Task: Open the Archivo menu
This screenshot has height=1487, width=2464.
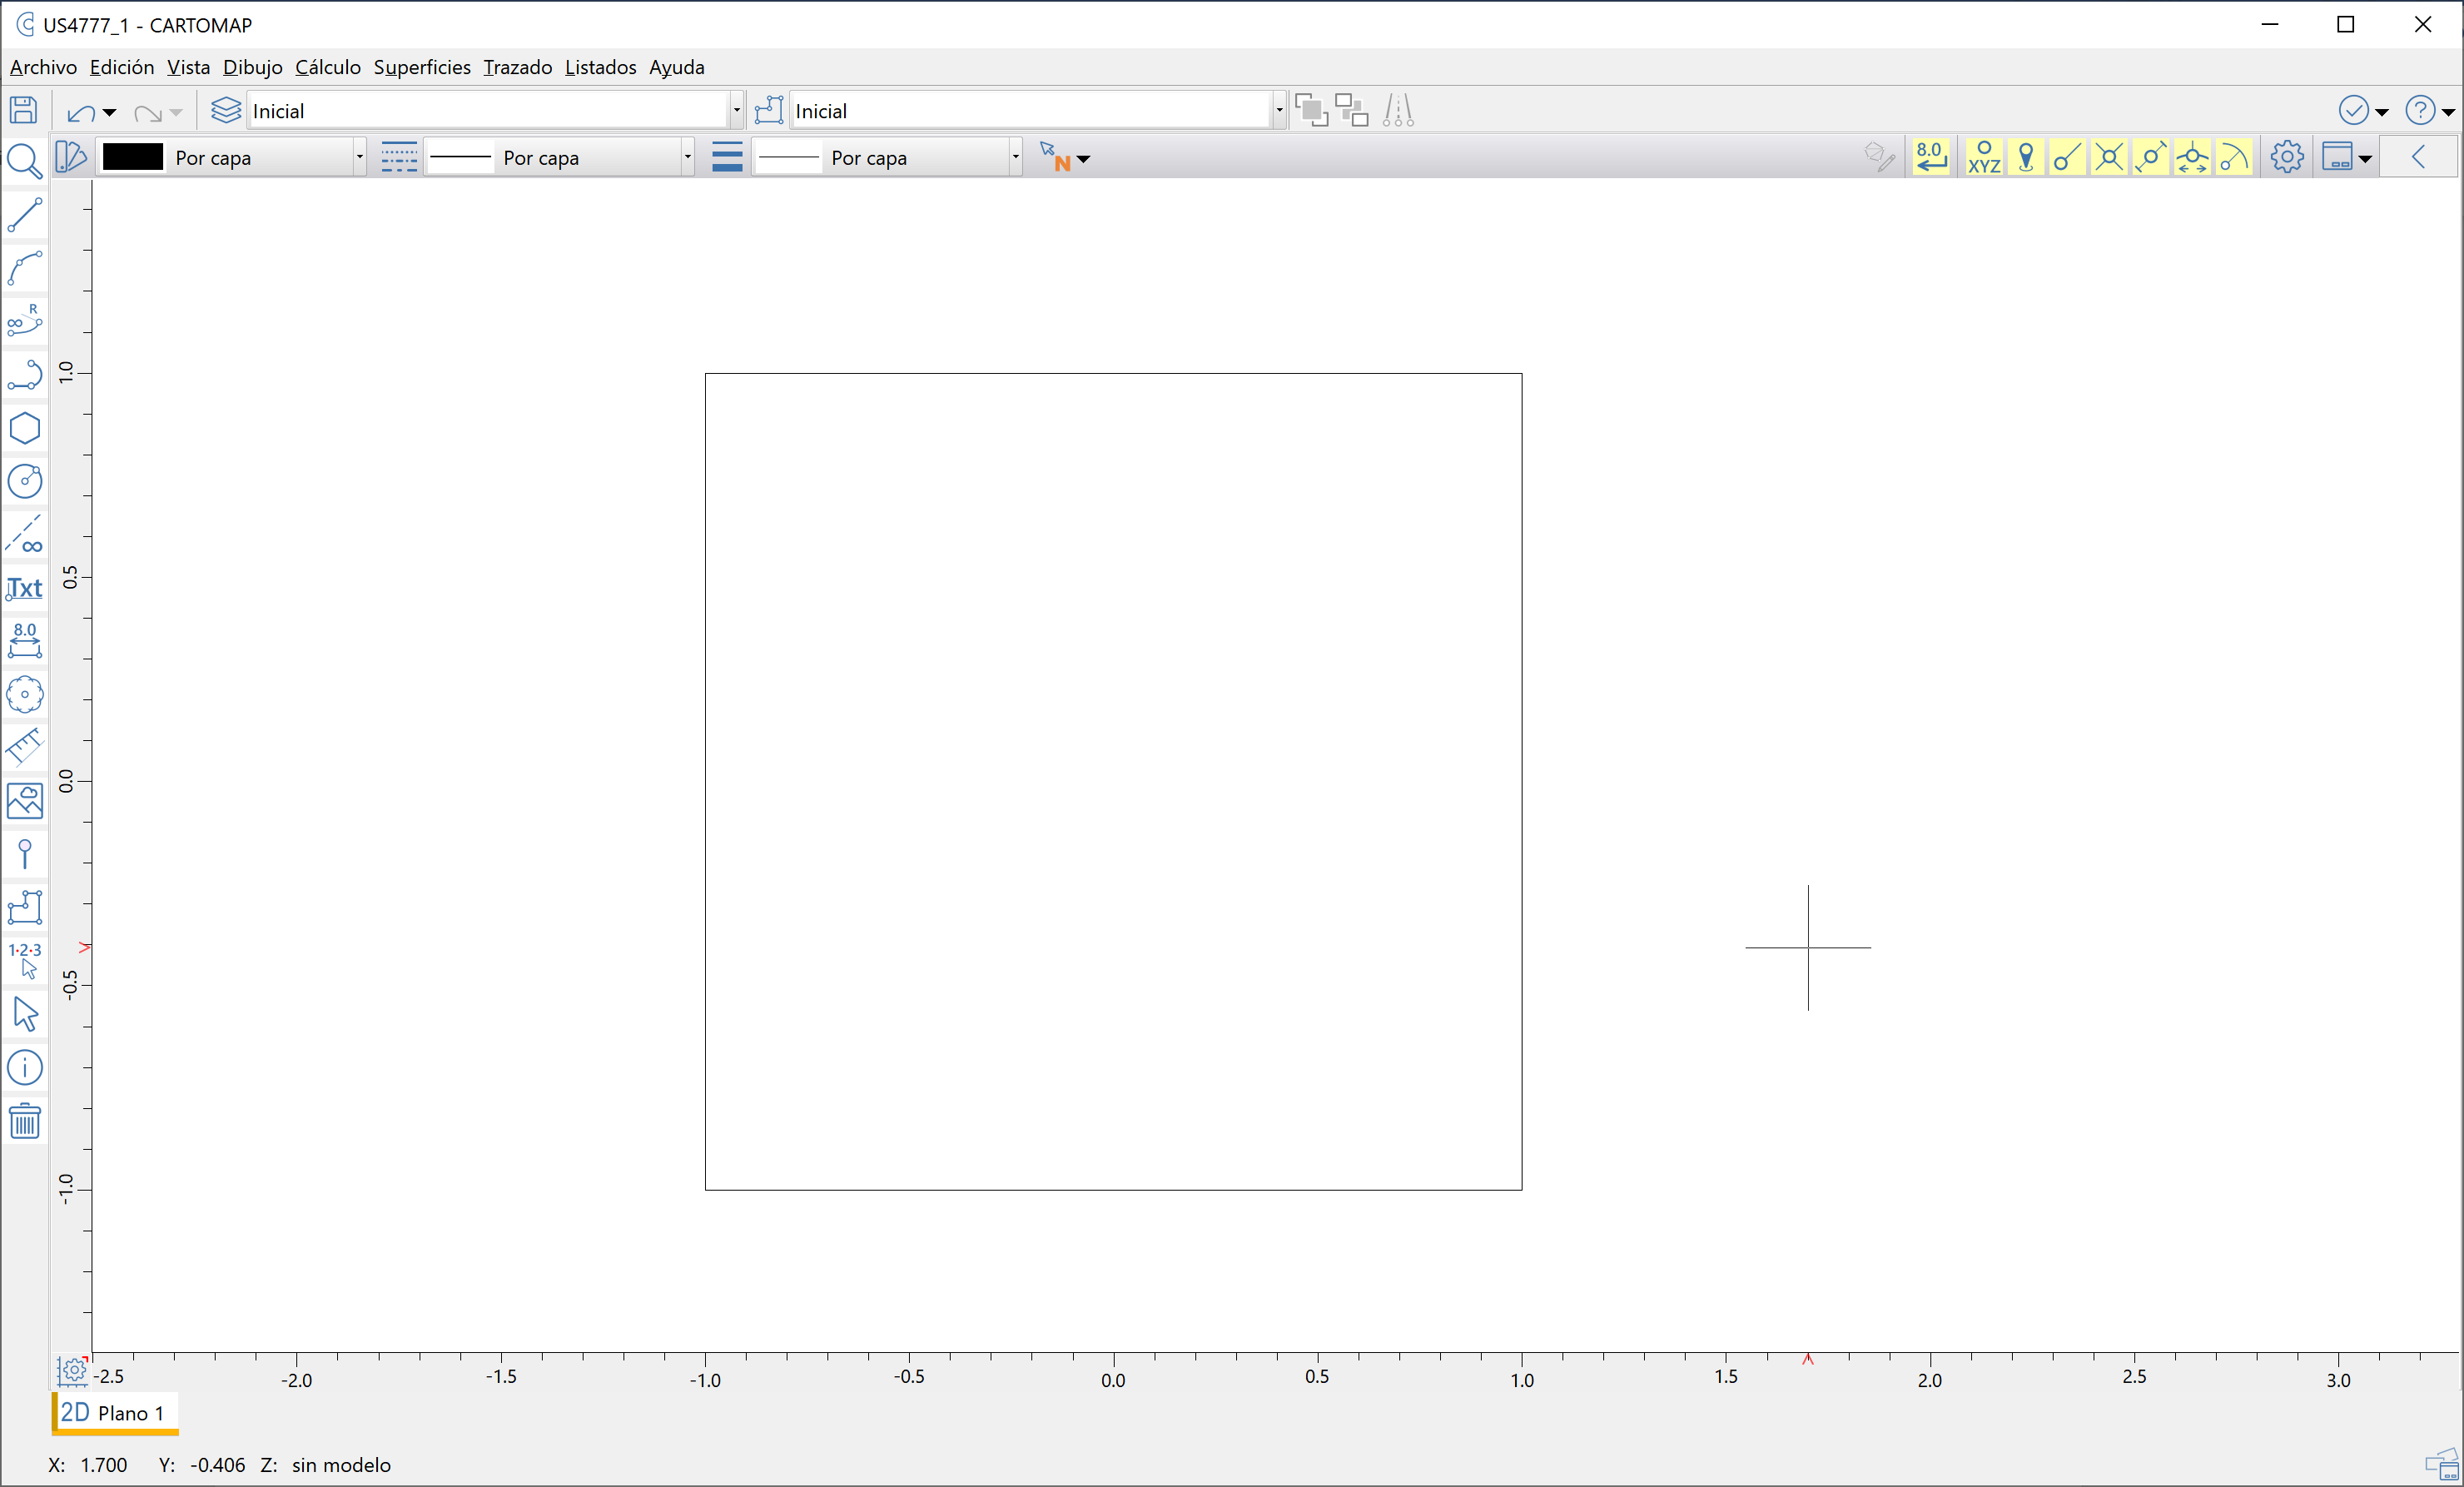Action: click(43, 67)
